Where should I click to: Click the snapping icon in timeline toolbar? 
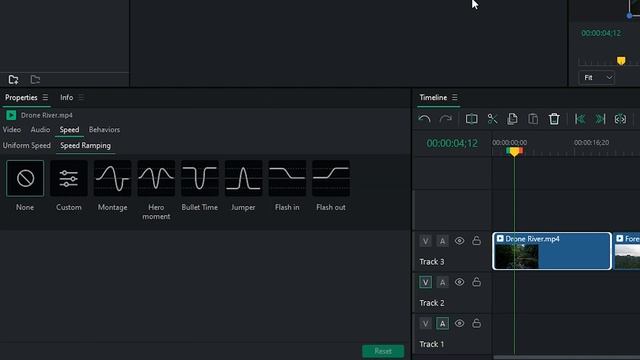pyautogui.click(x=471, y=119)
